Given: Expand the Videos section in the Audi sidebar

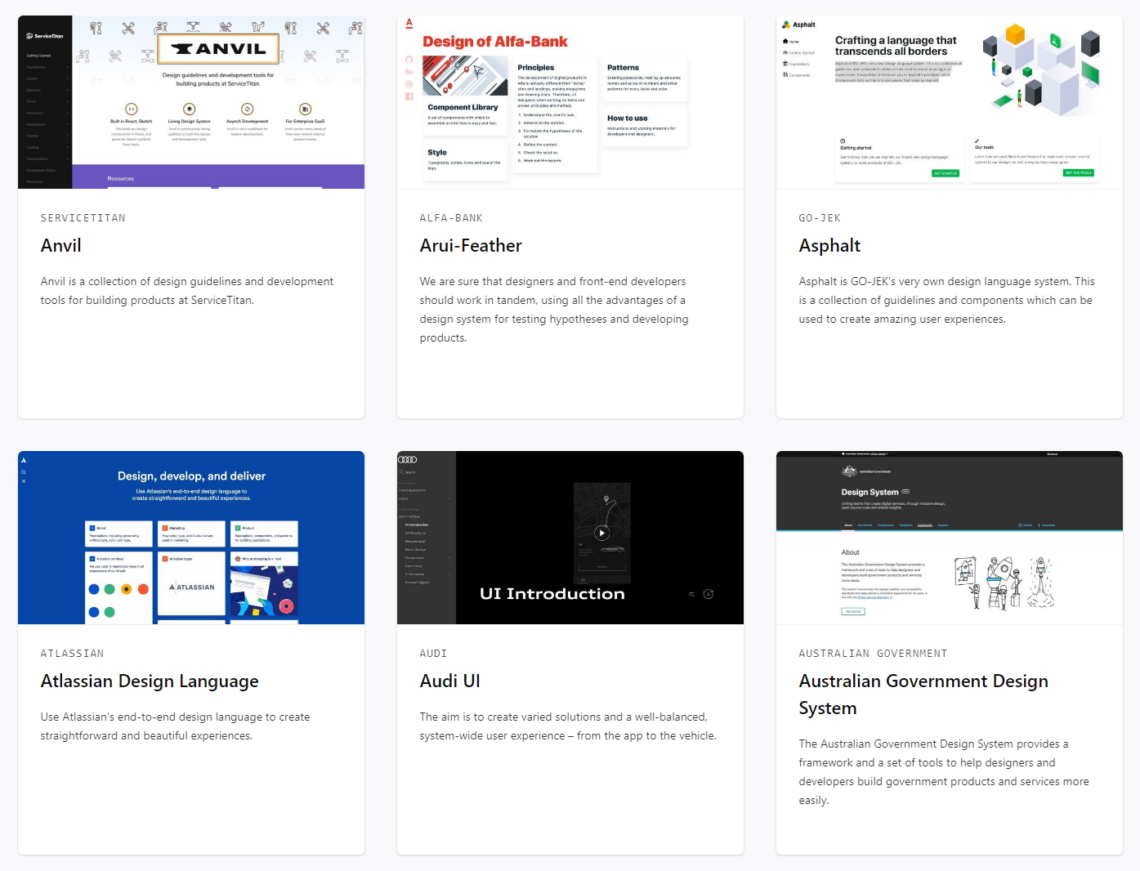Looking at the screenshot, I should [404, 498].
